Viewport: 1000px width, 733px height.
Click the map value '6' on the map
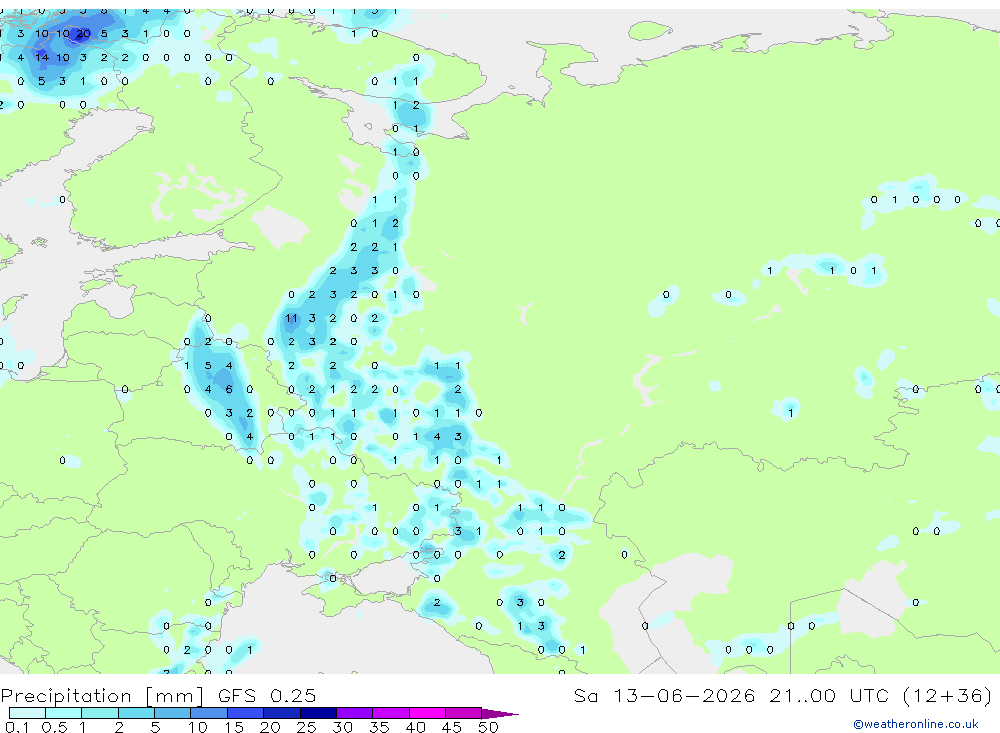click(229, 389)
